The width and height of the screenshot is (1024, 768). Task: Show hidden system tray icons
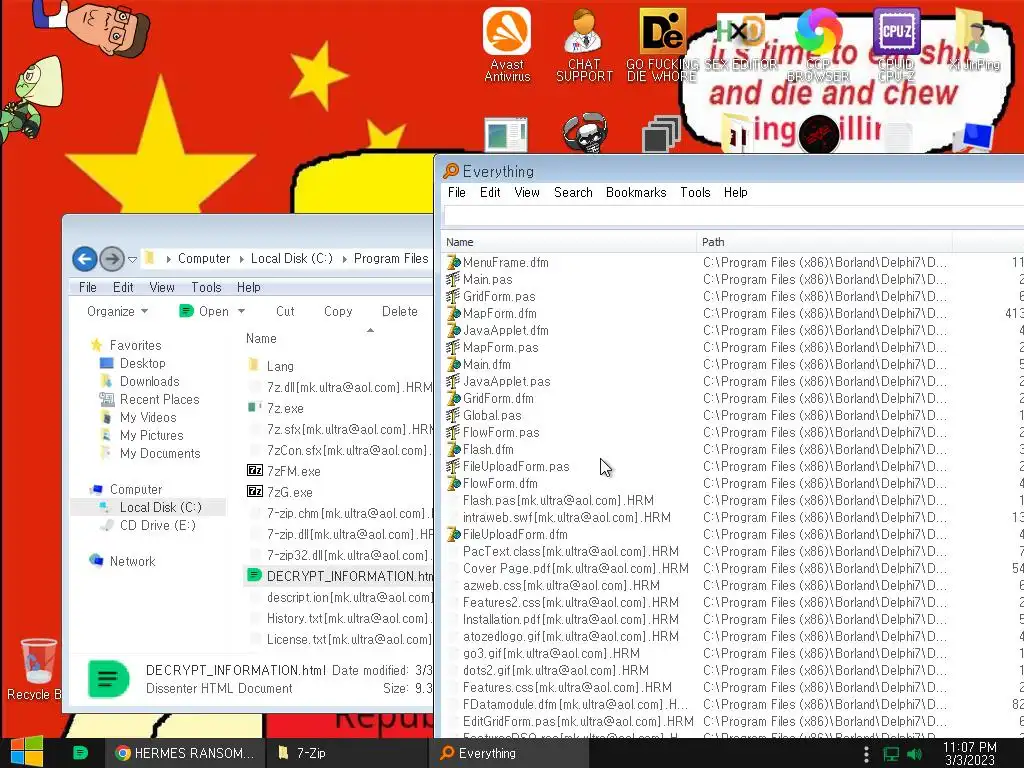click(866, 754)
